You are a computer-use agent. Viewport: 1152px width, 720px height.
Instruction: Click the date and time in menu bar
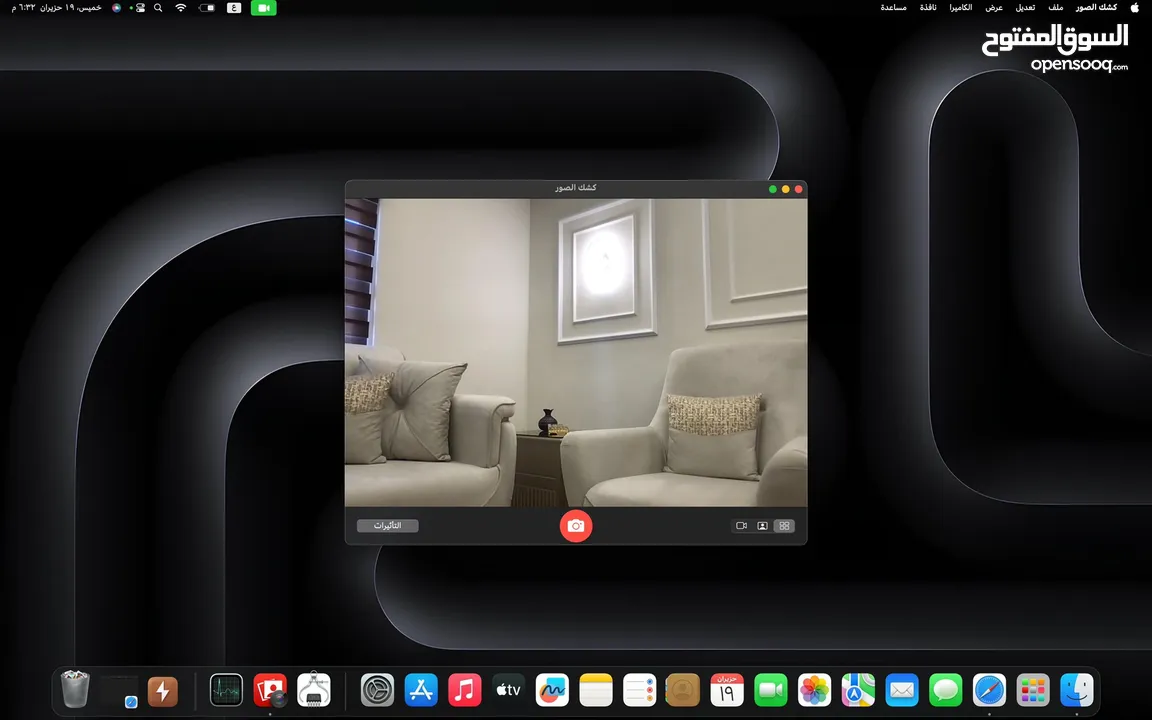[x=56, y=7]
